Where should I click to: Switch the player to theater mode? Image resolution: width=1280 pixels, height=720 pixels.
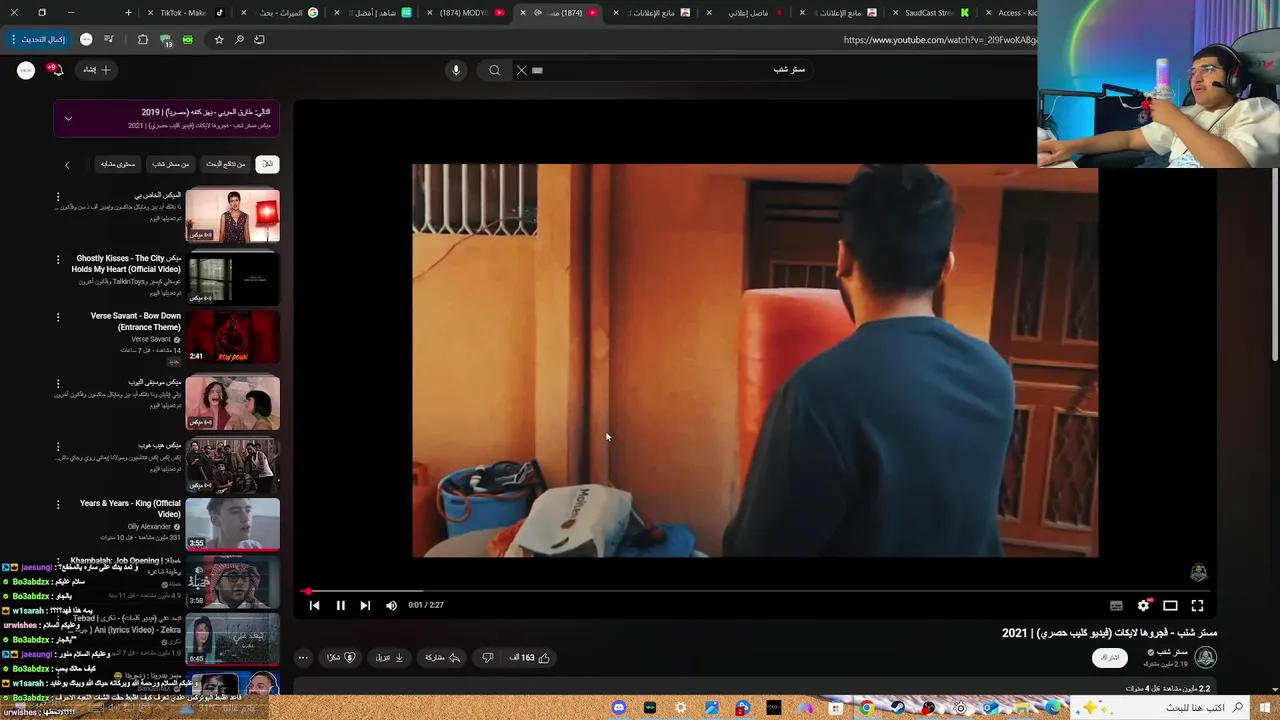[x=1170, y=605]
